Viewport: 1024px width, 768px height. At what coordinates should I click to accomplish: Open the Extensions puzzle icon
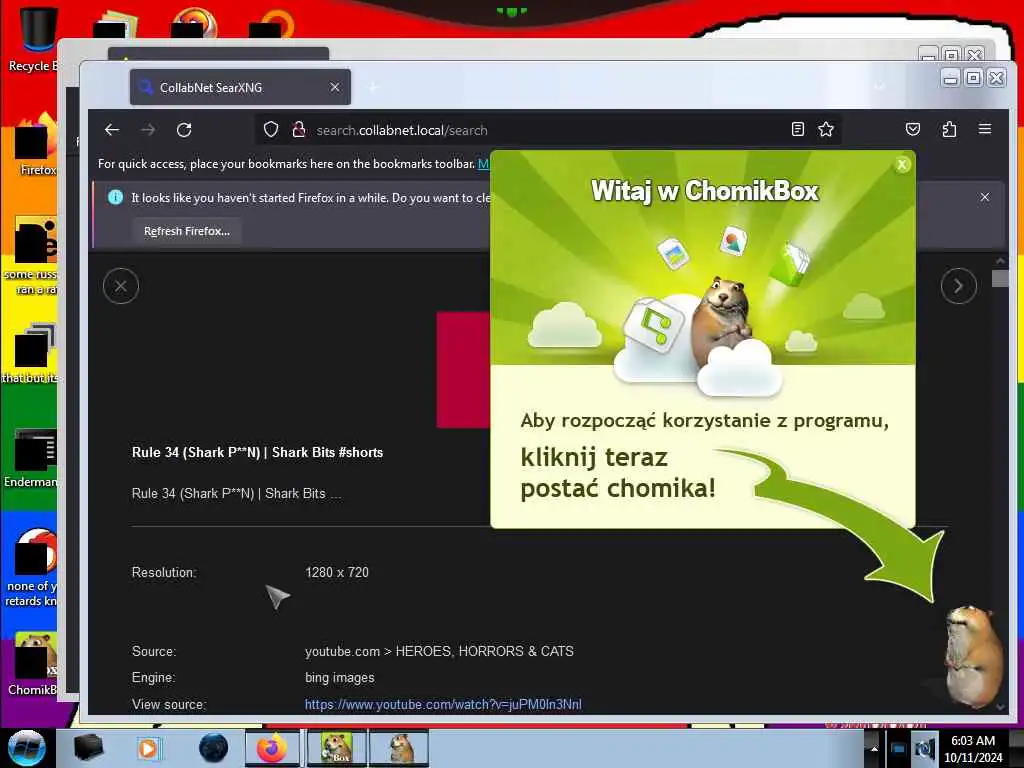(x=949, y=129)
